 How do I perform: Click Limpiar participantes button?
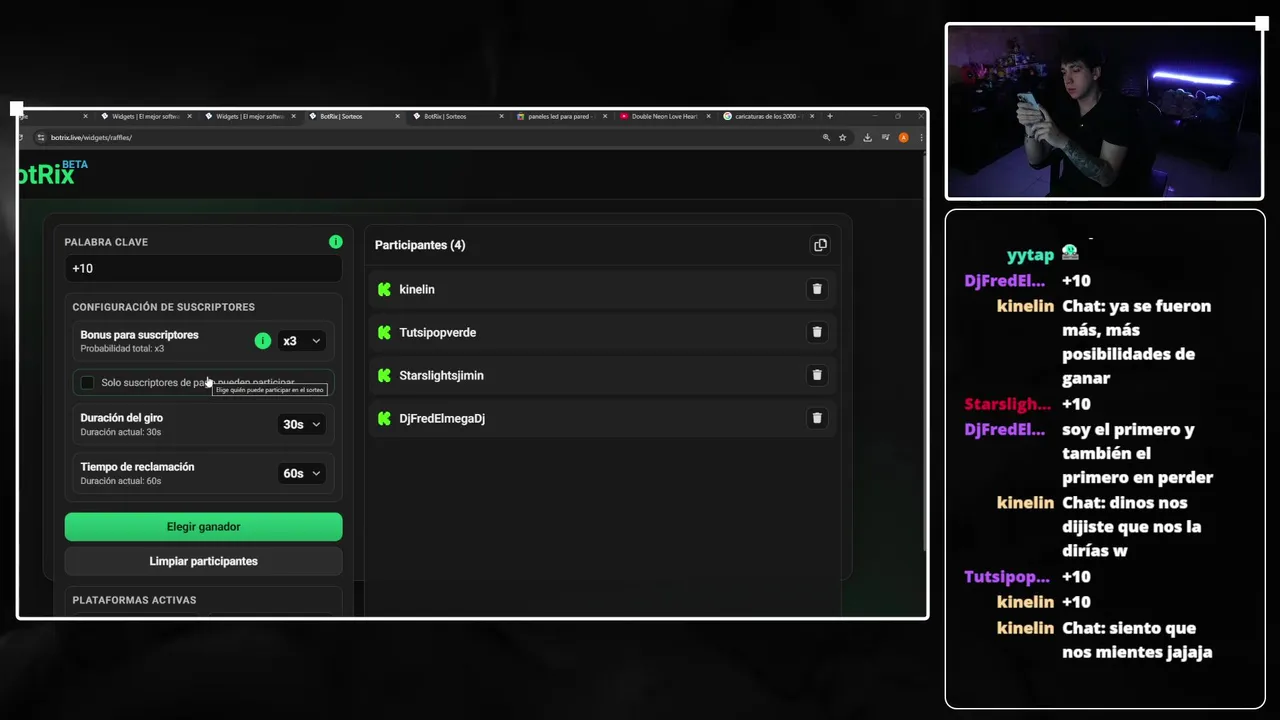coord(203,561)
